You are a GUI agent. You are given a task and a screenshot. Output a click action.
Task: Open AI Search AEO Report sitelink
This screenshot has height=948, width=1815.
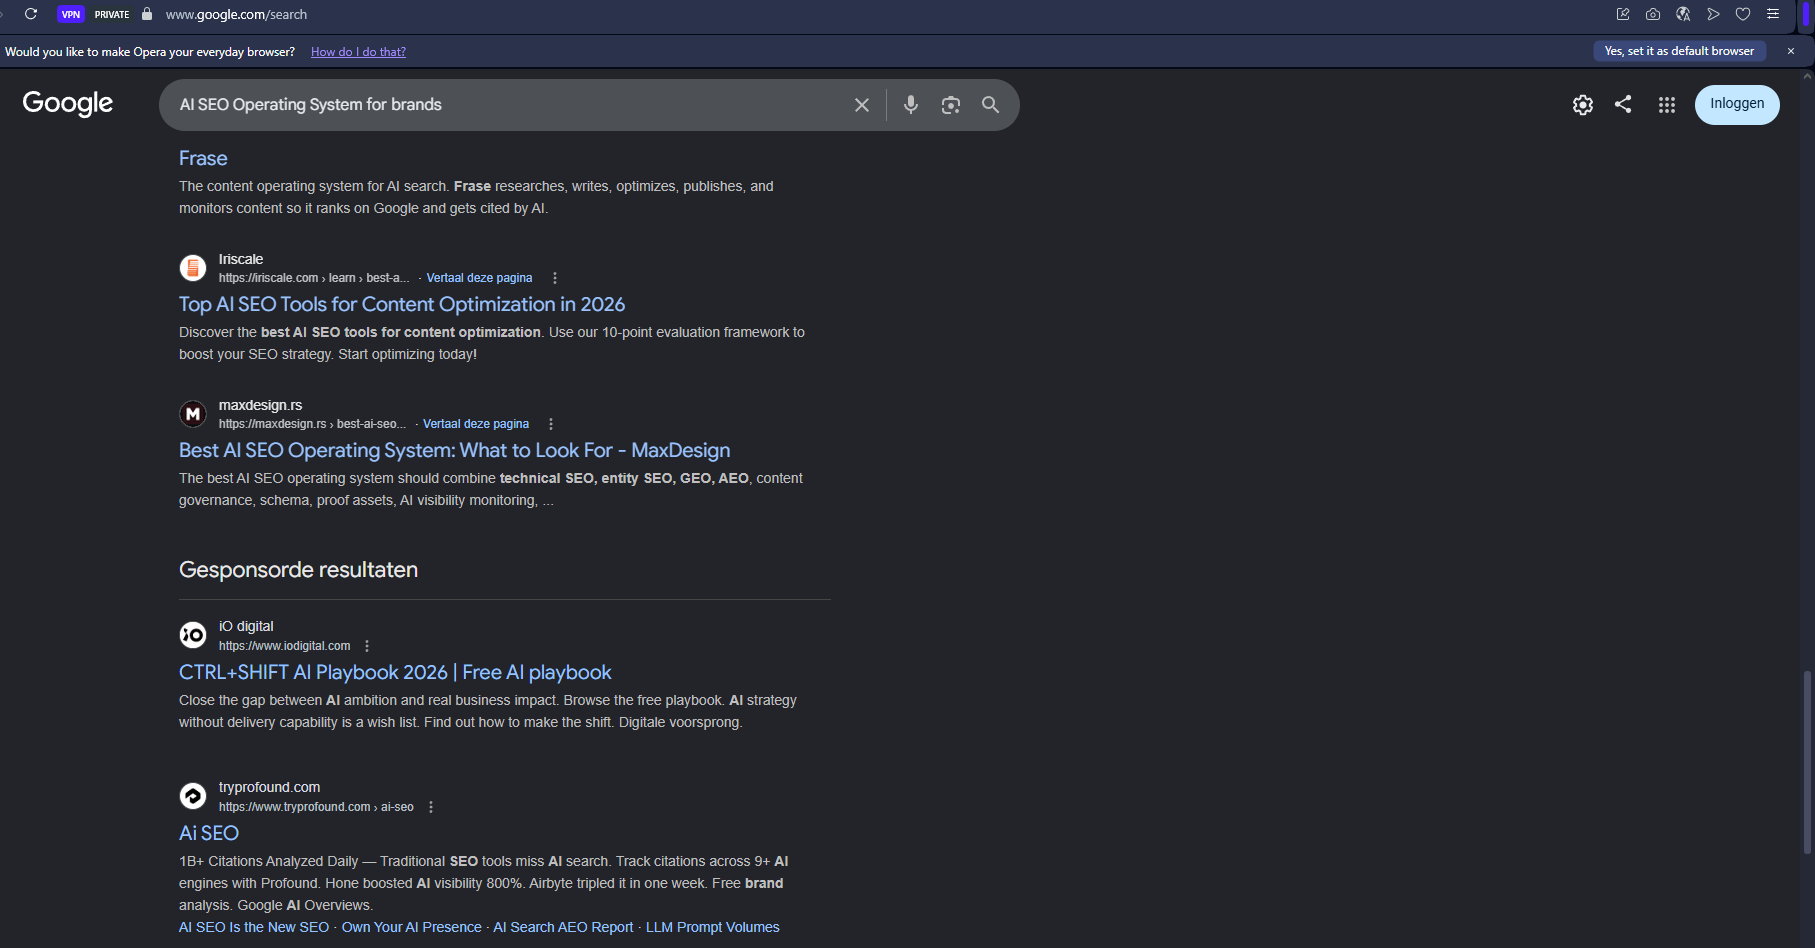click(563, 927)
